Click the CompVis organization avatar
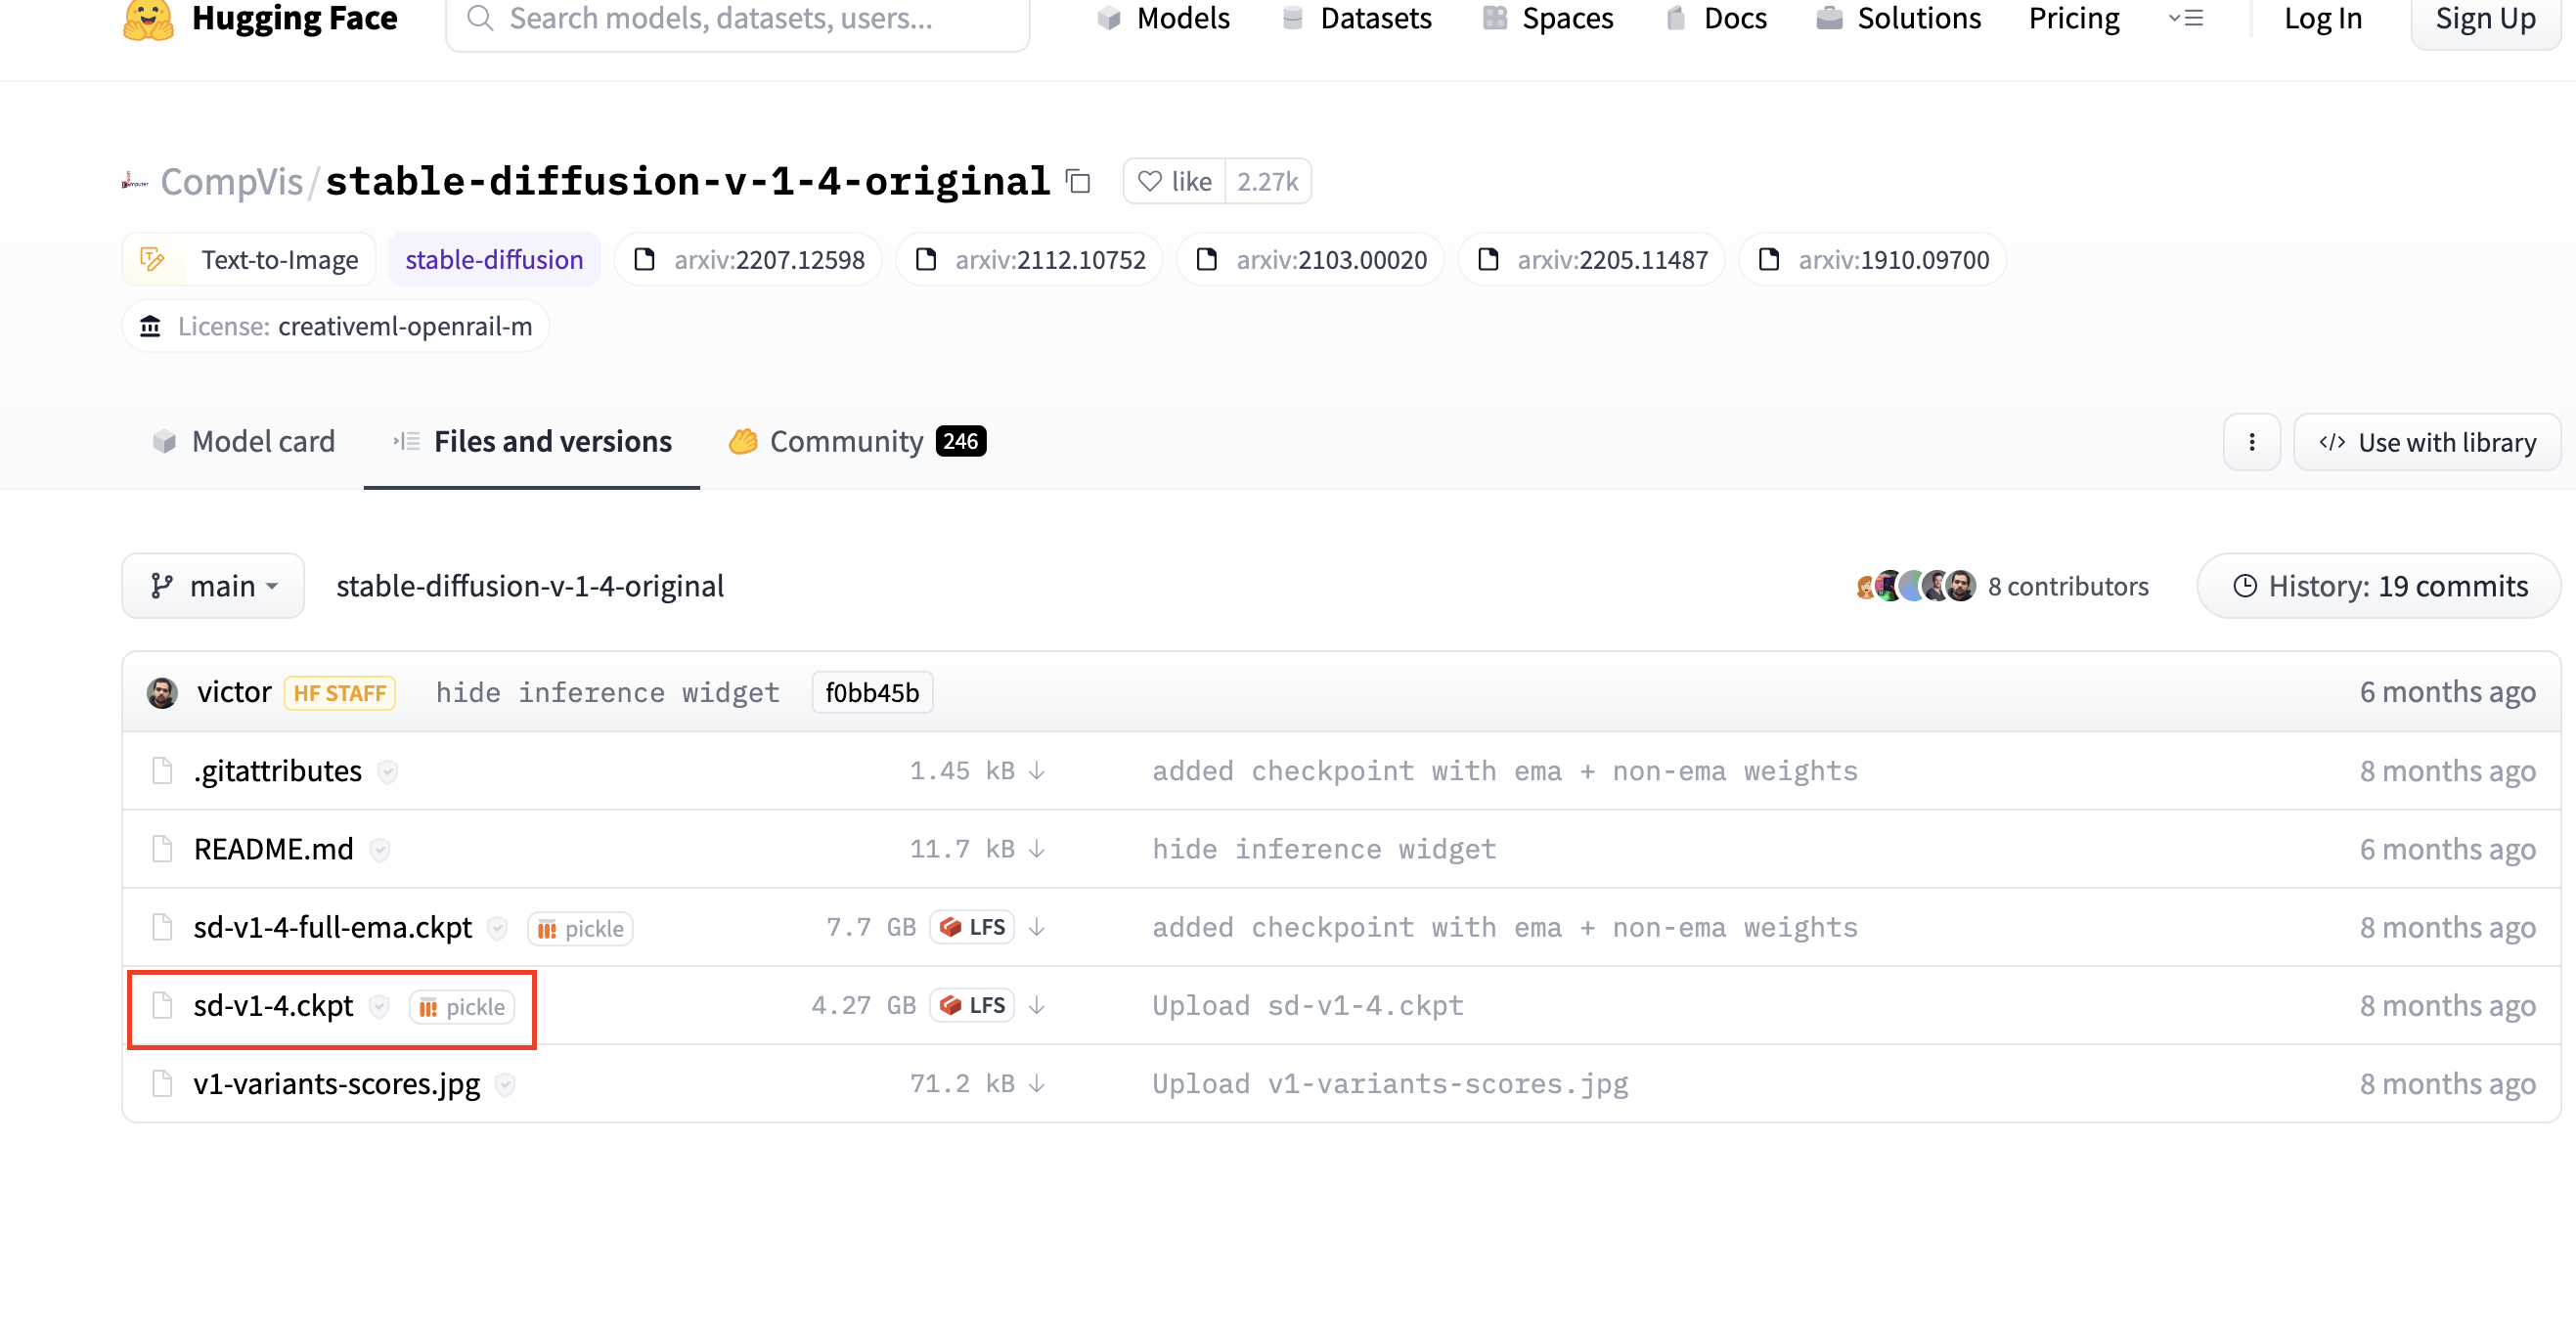The width and height of the screenshot is (2576, 1318). pos(135,182)
